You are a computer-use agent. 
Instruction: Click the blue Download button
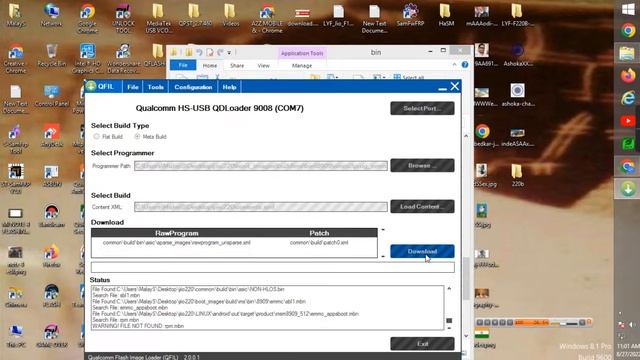pos(422,251)
